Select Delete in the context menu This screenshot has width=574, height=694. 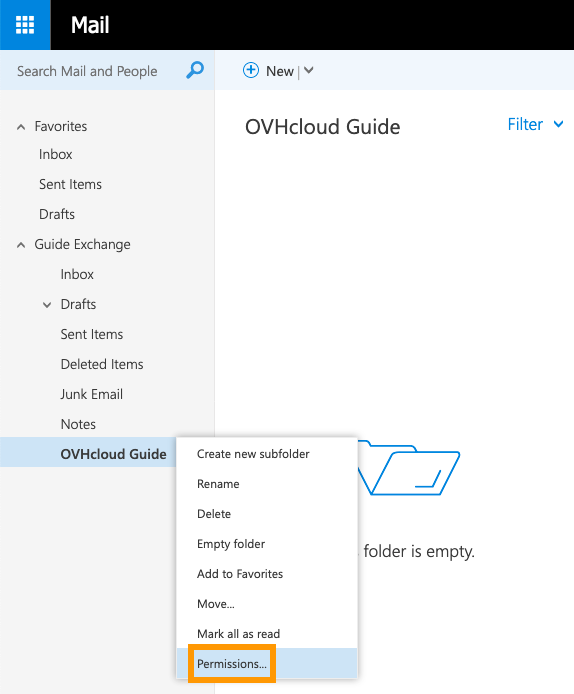(x=267, y=514)
